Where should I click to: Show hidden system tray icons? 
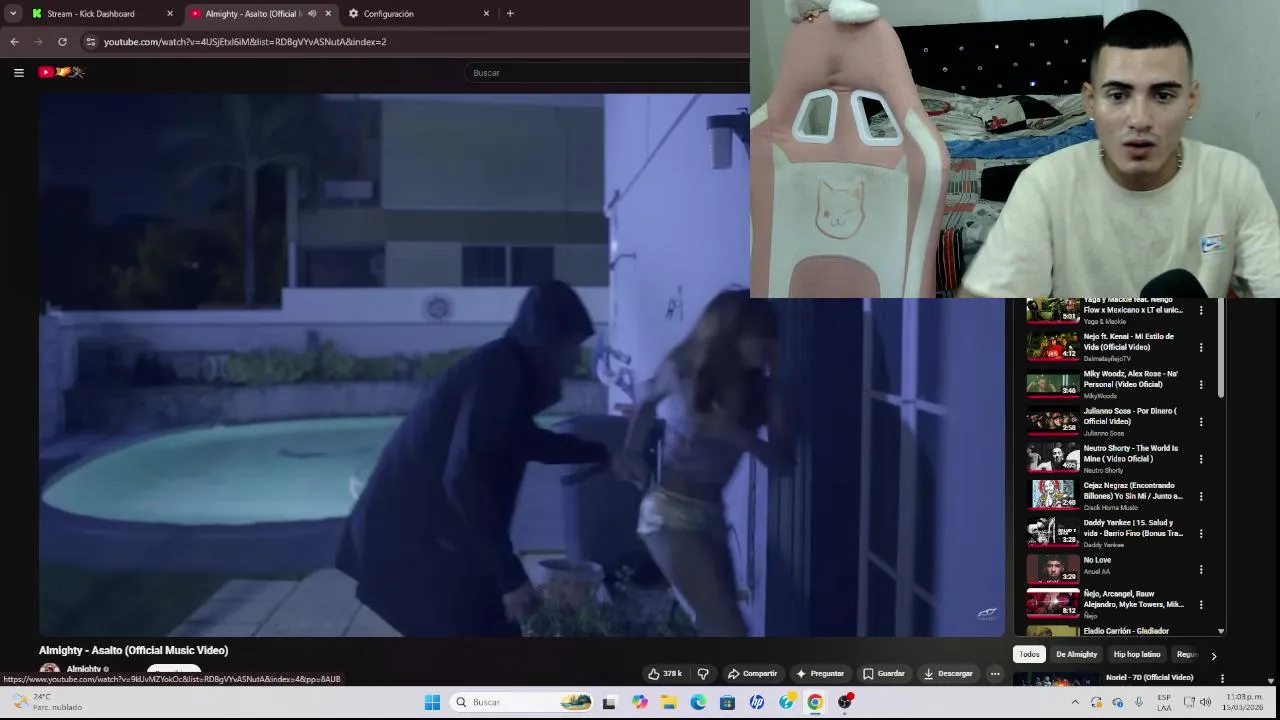click(x=1075, y=702)
